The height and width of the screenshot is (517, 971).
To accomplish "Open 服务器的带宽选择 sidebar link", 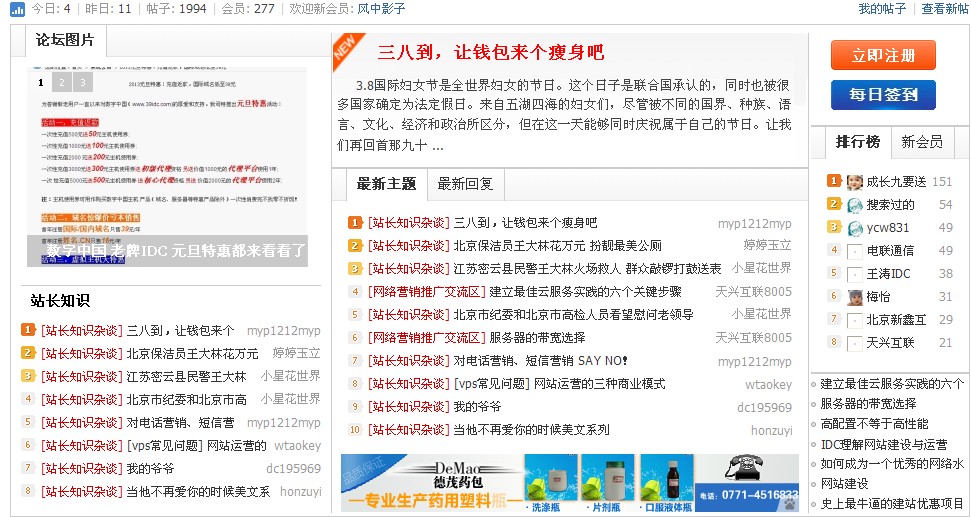I will tap(868, 404).
